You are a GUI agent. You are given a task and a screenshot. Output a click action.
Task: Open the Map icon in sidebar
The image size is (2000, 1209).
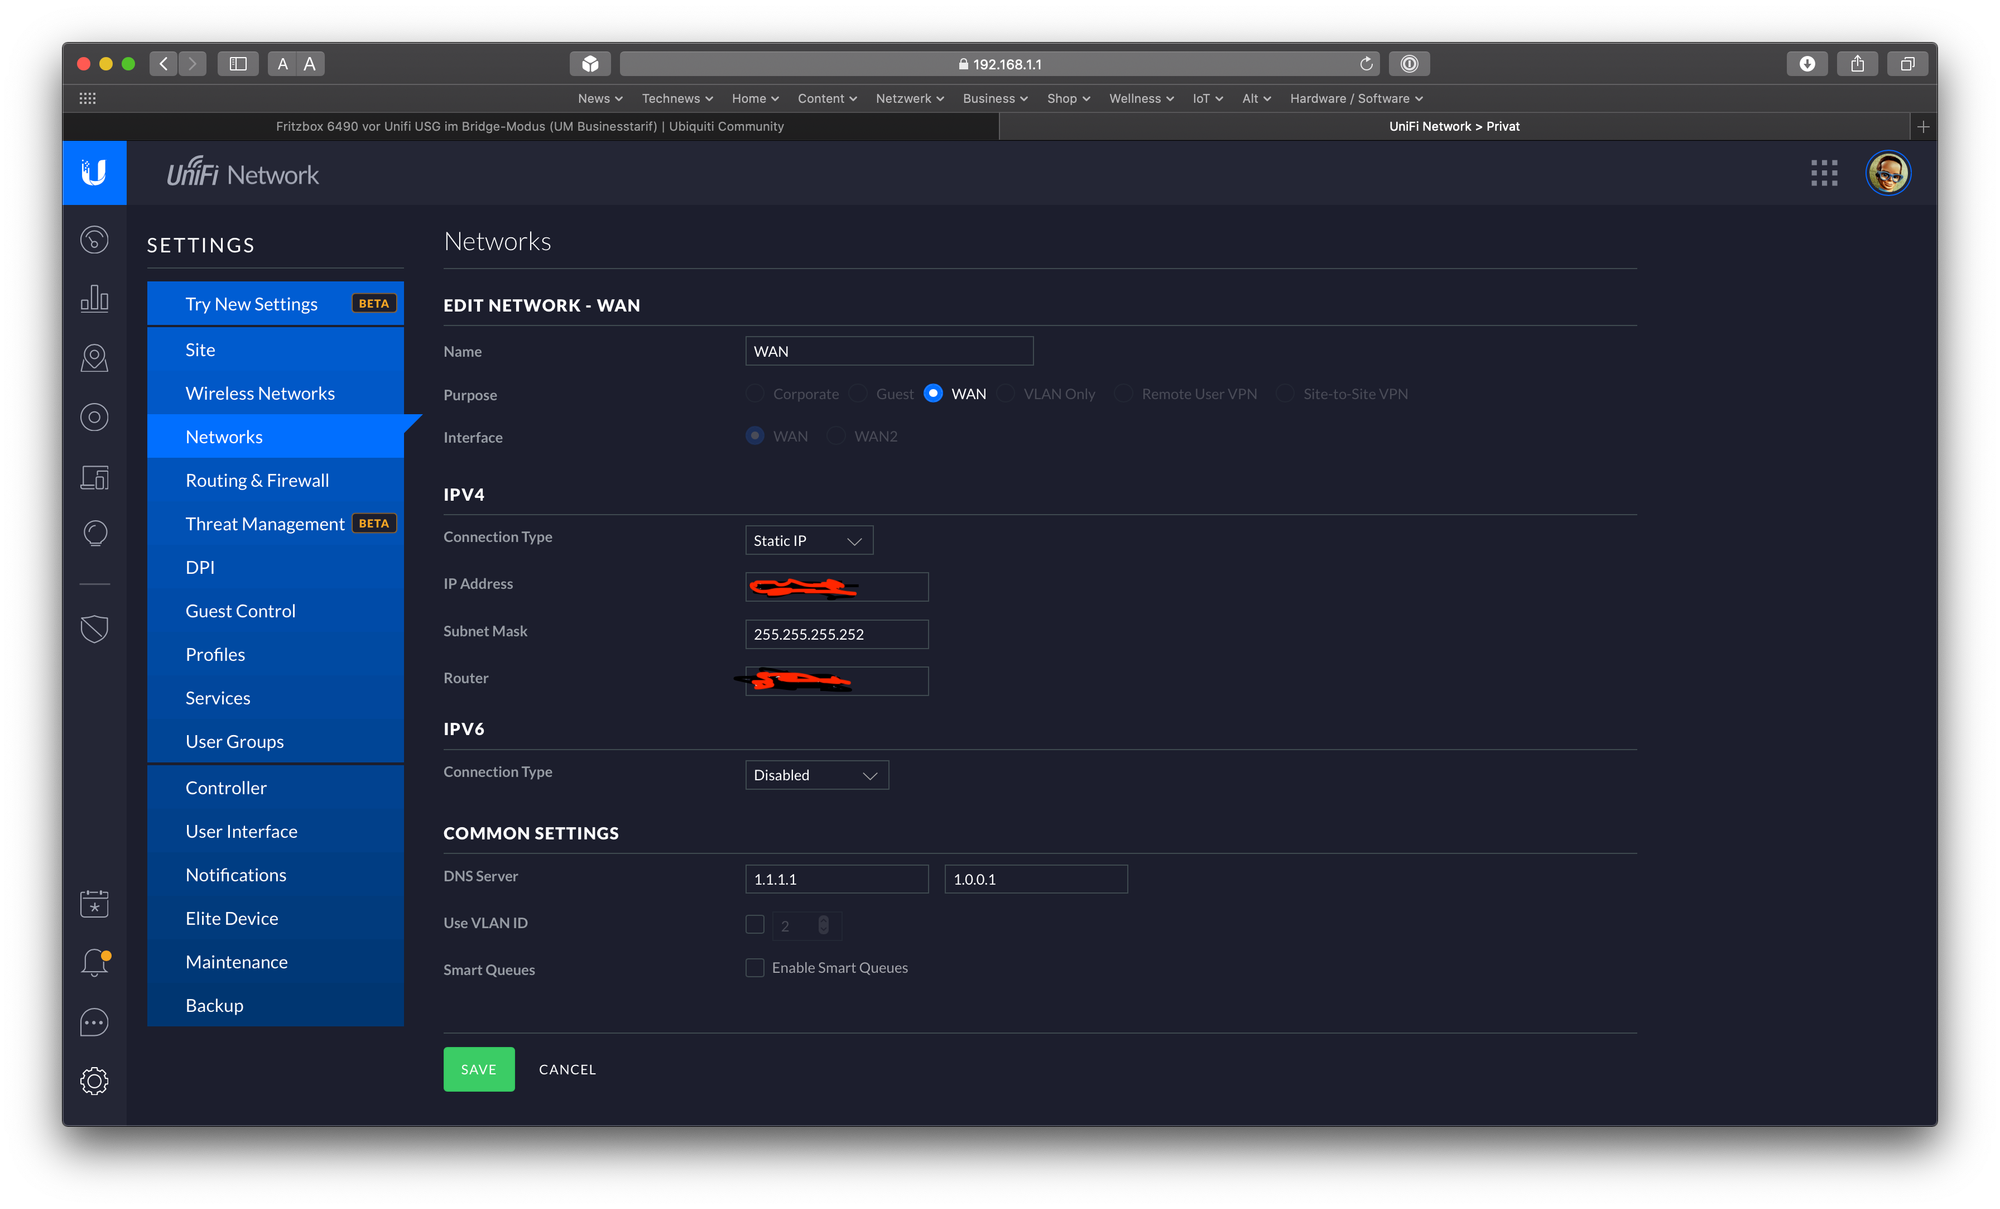tap(94, 358)
